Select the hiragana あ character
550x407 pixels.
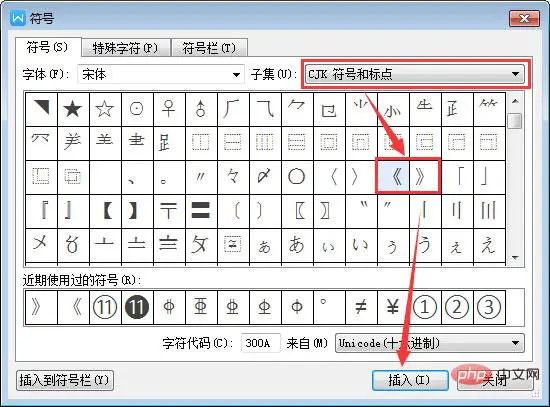[297, 245]
